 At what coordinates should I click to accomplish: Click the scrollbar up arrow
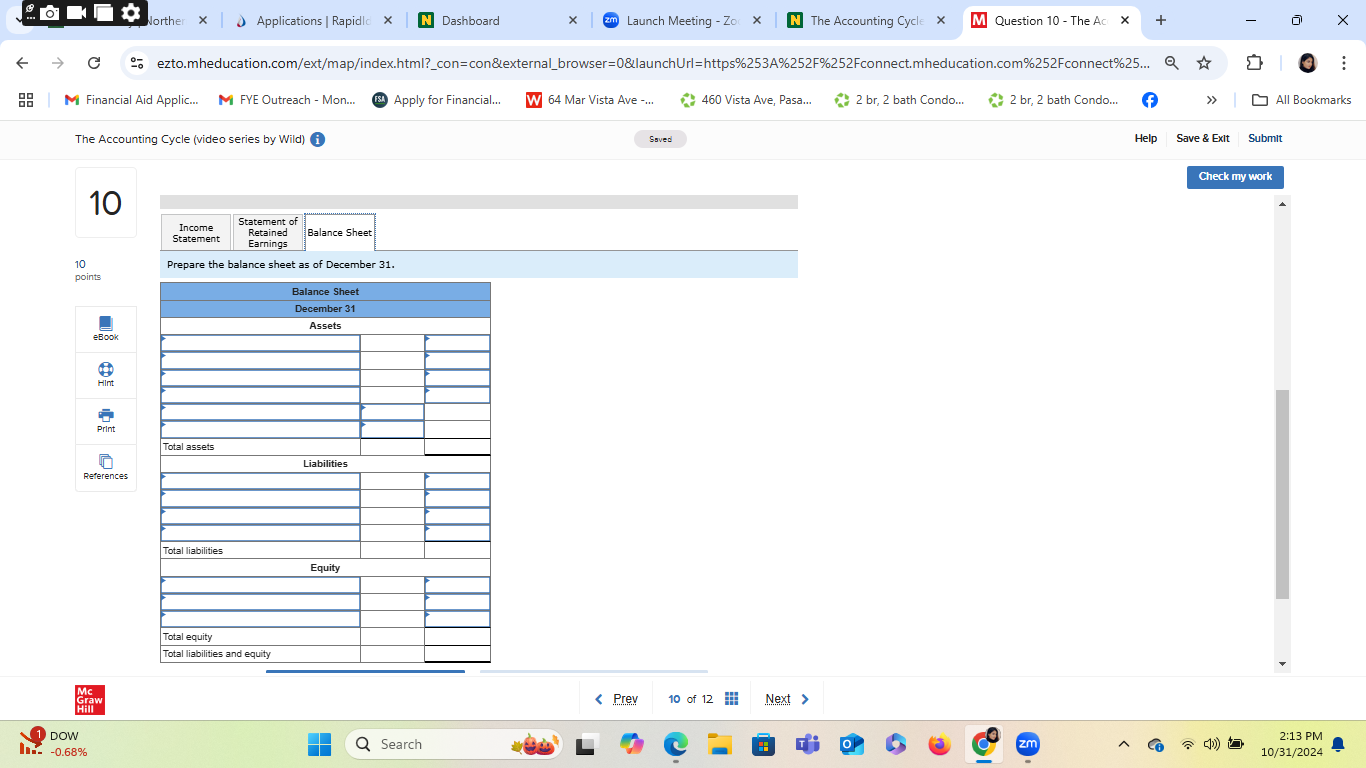1283,203
